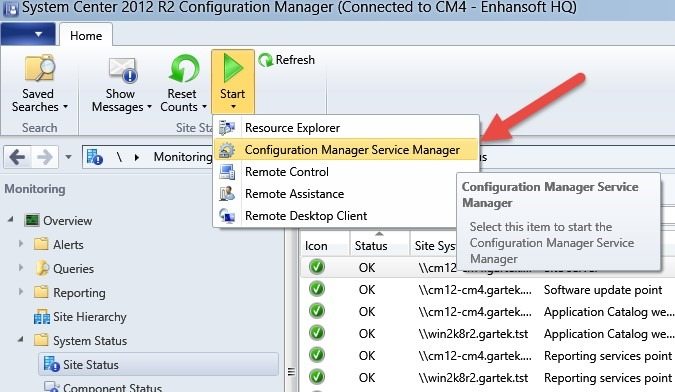Choose Remote Control from the Start menu

pyautogui.click(x=346, y=172)
